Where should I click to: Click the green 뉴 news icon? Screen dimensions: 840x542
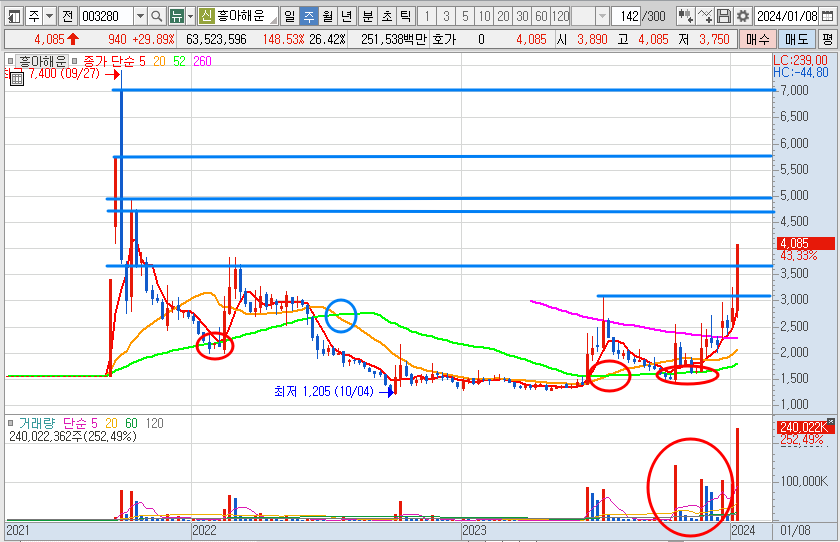pos(176,17)
